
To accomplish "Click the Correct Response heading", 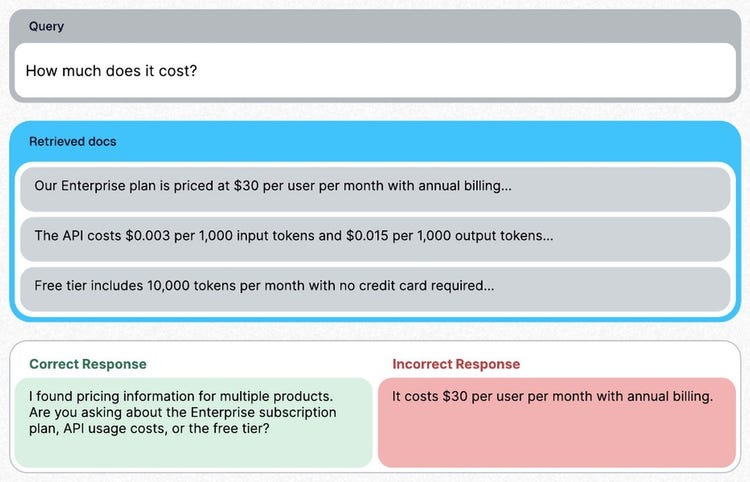I will click(x=88, y=364).
